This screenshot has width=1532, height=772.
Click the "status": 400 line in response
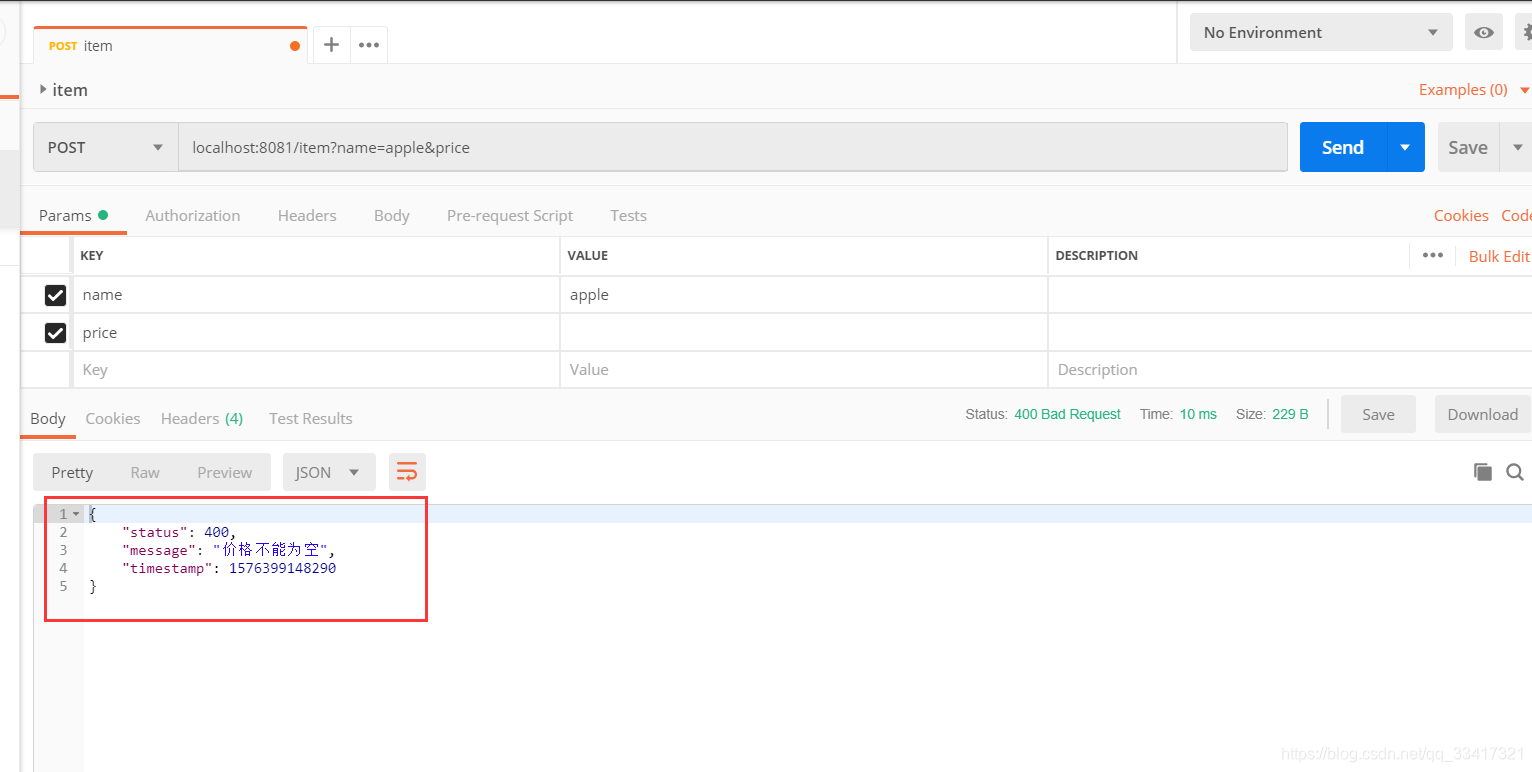point(179,532)
